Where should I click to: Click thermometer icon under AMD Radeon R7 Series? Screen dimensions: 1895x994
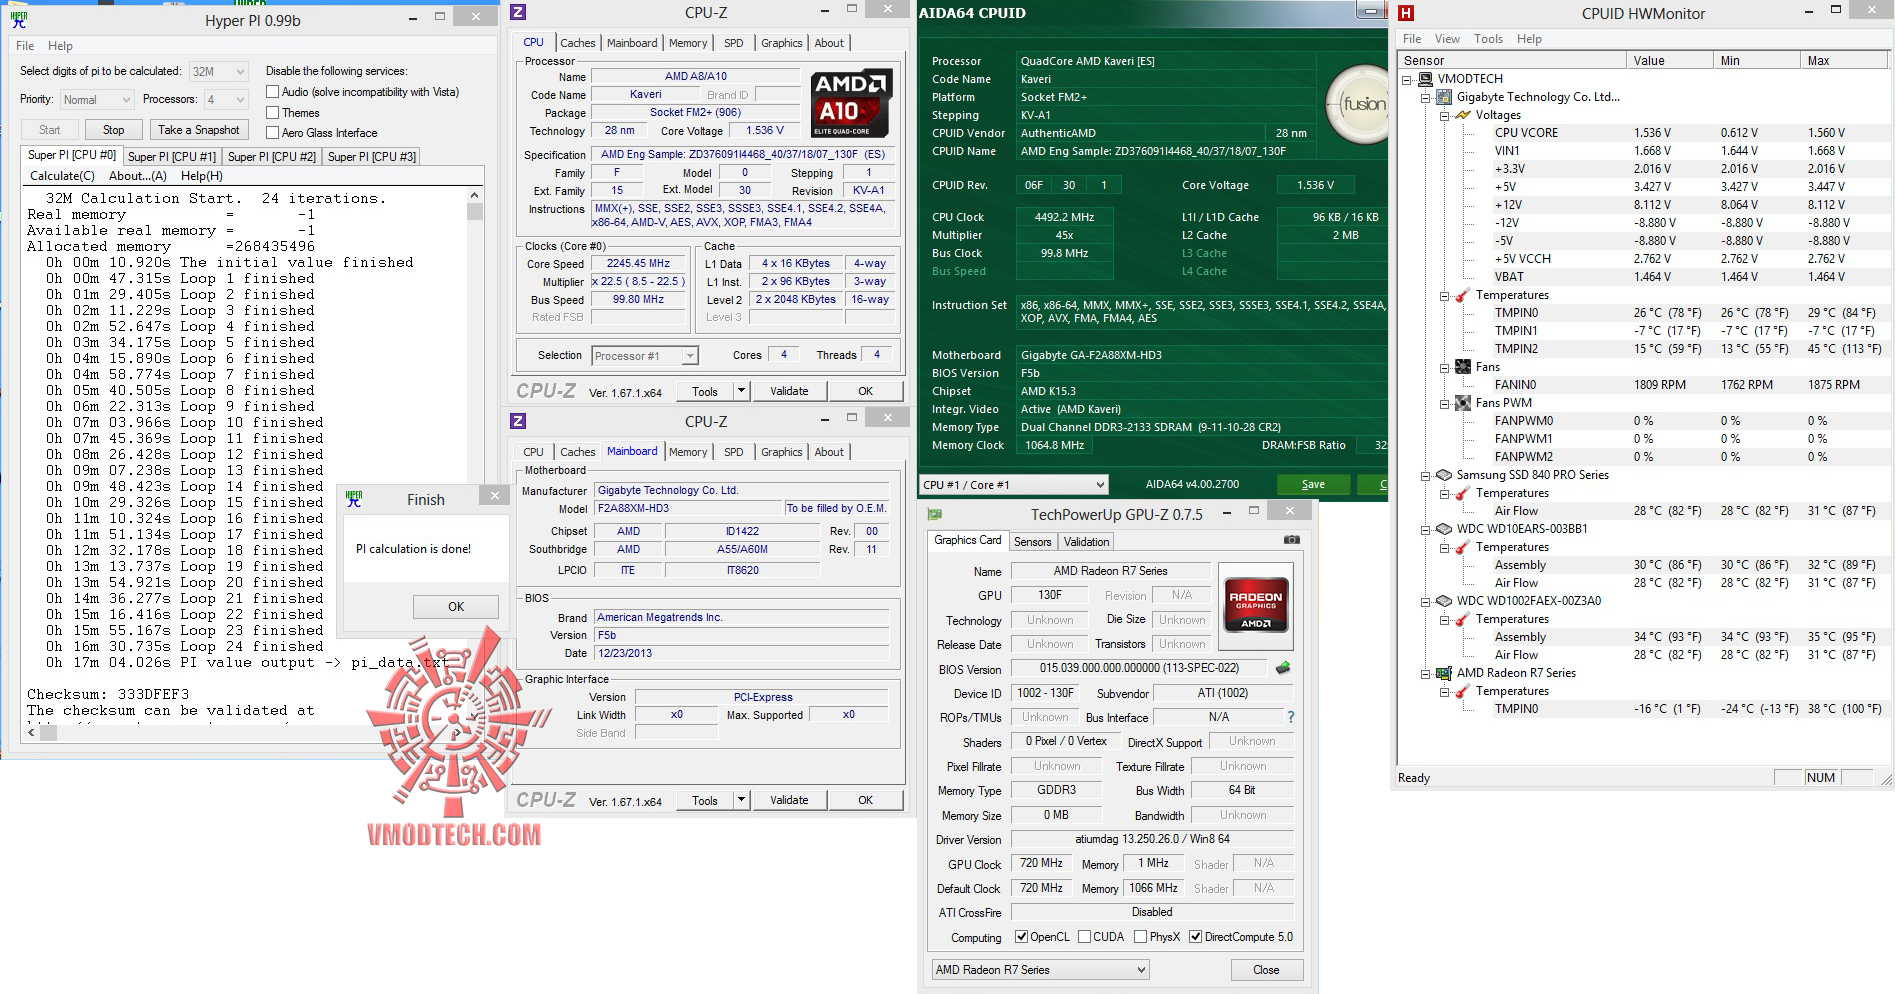[x=1463, y=691]
